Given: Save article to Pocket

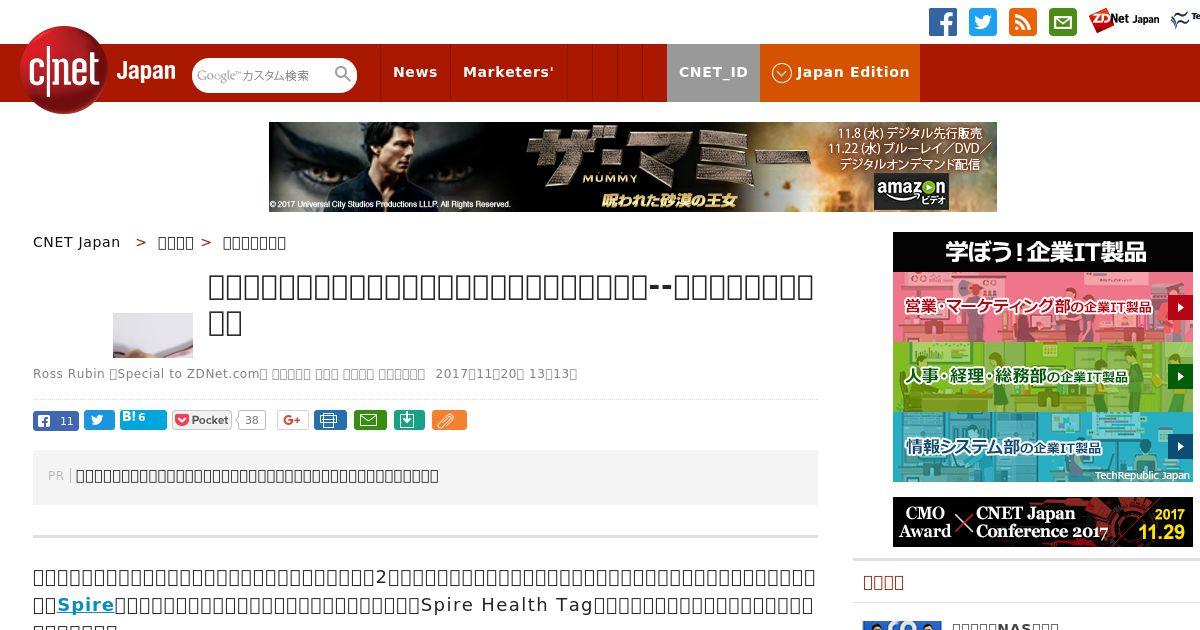Looking at the screenshot, I should point(202,420).
